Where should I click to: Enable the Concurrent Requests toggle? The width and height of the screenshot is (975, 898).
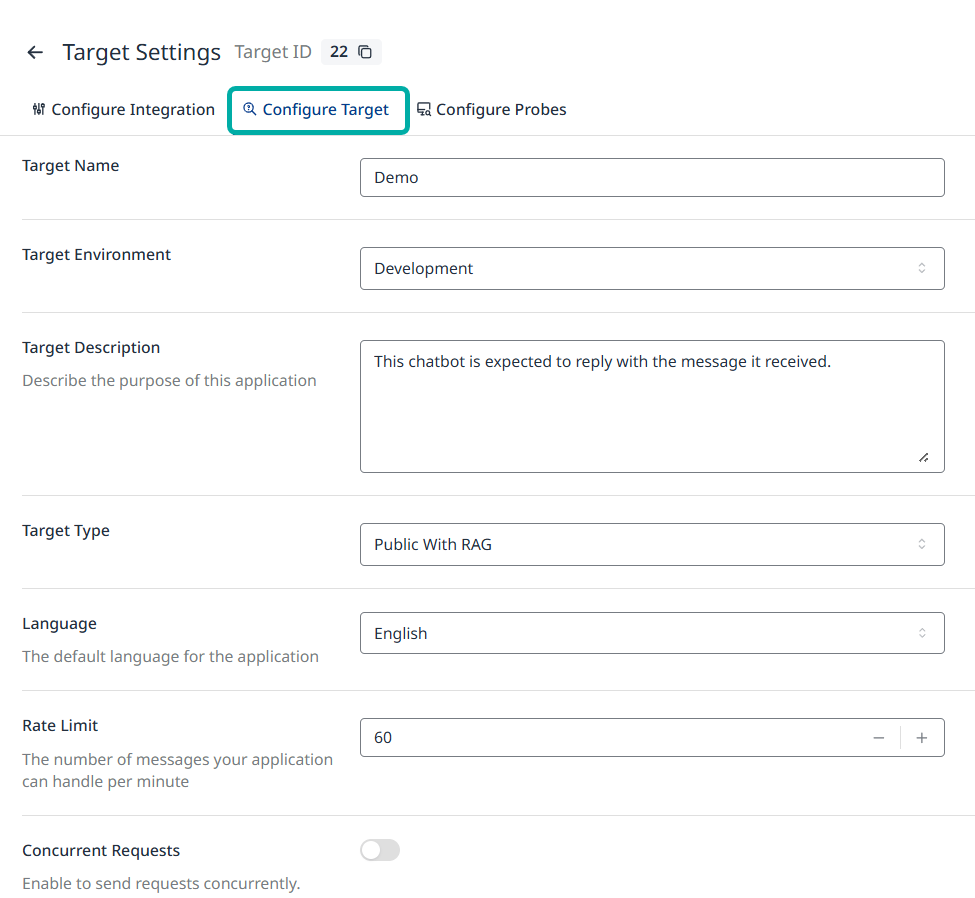(380, 850)
